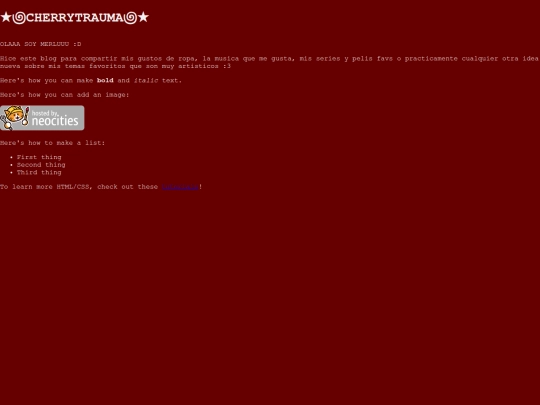Click the bold word 'bold'
Image resolution: width=540 pixels, height=405 pixels.
point(105,81)
